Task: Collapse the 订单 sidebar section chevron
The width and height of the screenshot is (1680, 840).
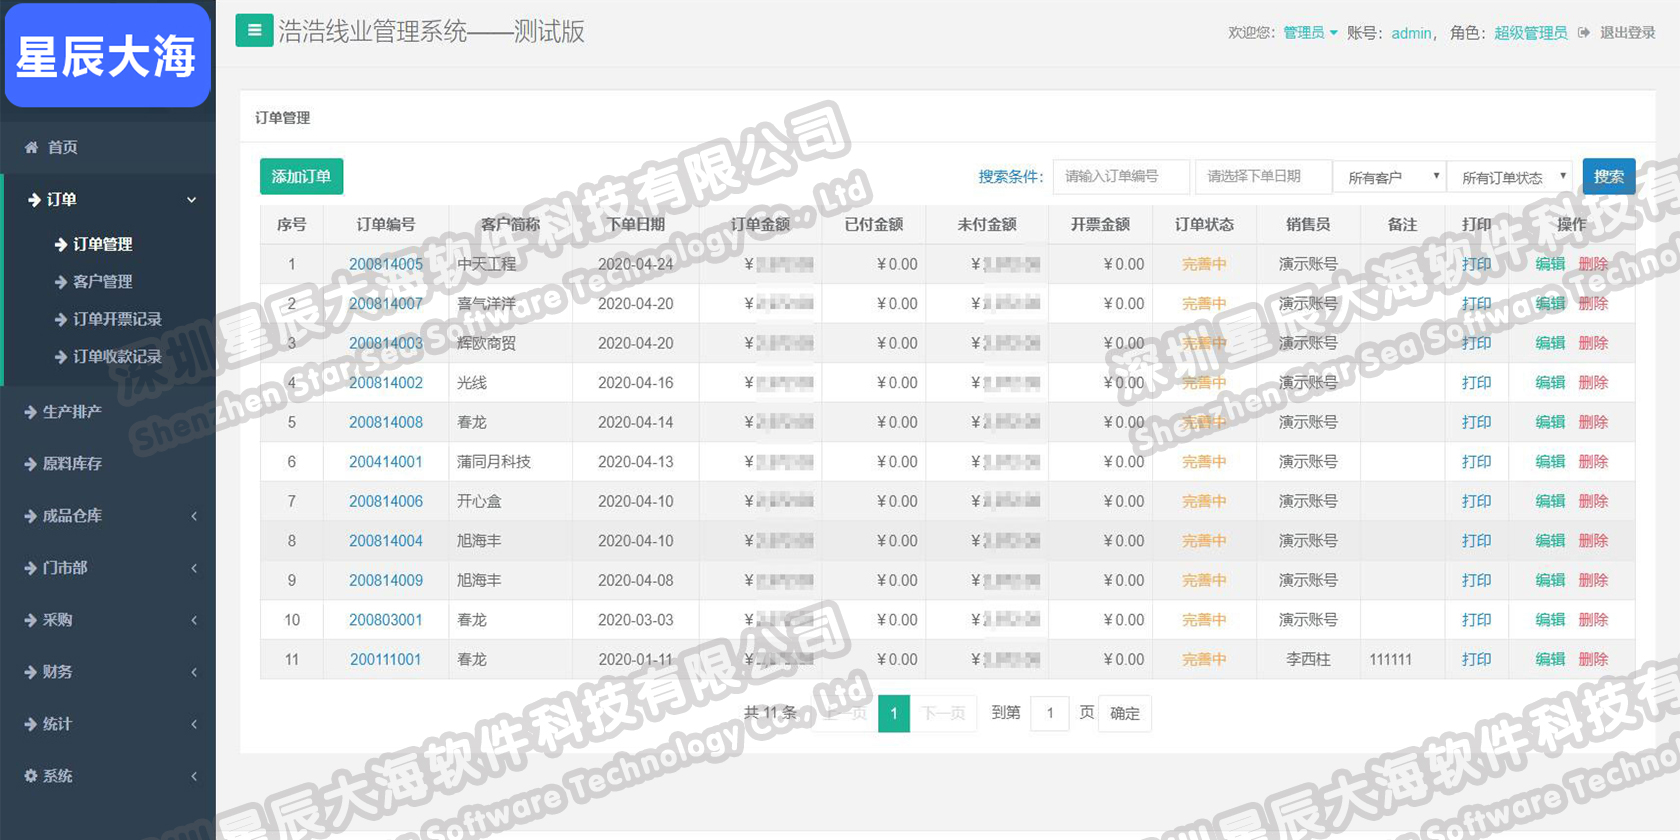Action: [191, 200]
